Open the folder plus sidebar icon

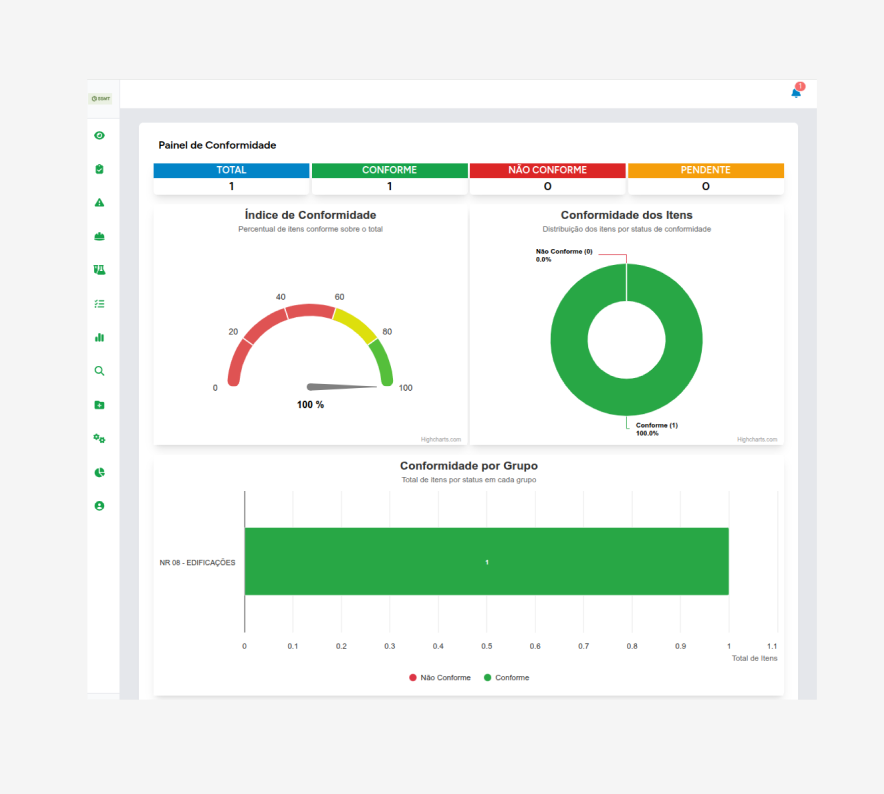coord(99,405)
